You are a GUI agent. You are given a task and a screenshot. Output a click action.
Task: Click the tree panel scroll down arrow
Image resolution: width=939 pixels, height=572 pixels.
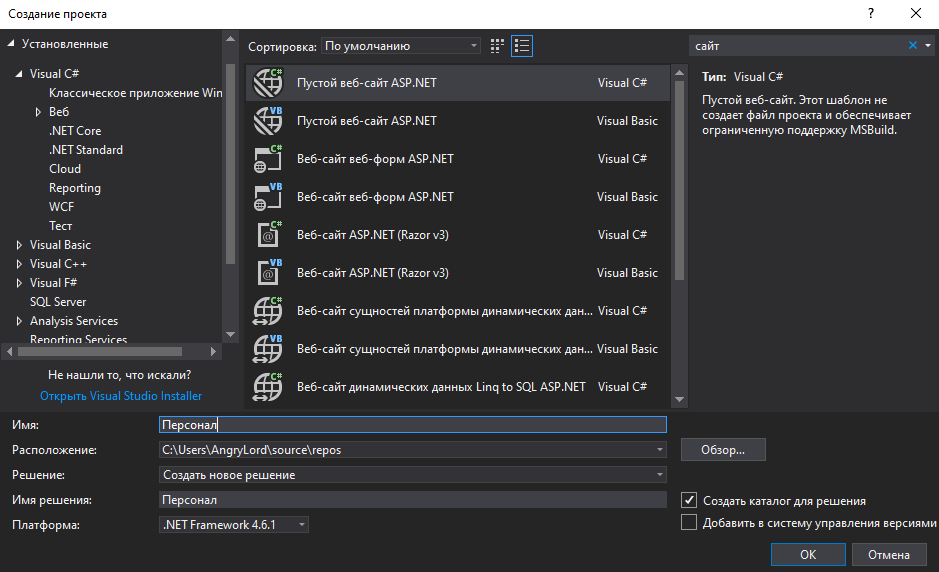(231, 334)
